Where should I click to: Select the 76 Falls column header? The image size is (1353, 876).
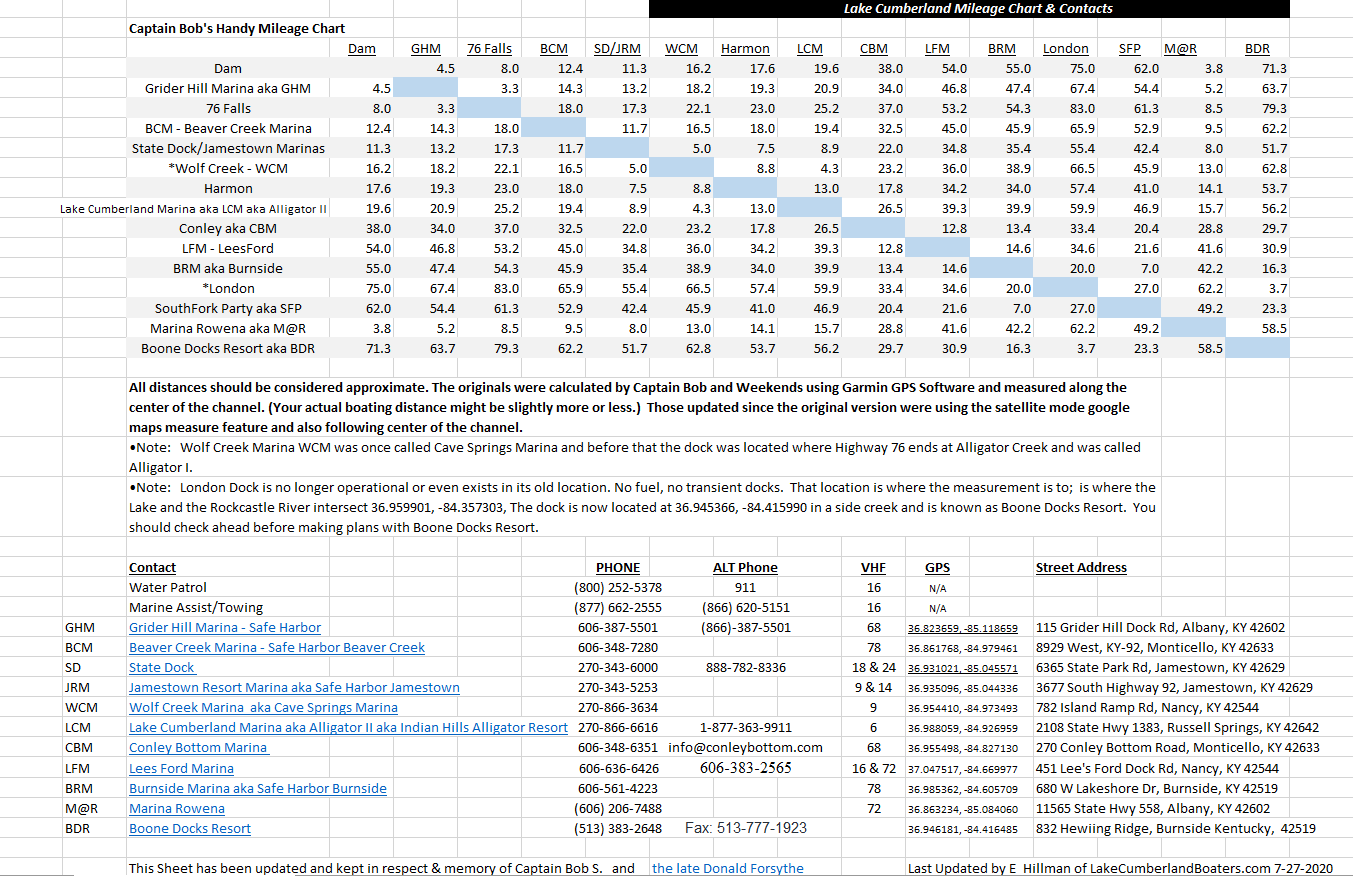coord(489,49)
